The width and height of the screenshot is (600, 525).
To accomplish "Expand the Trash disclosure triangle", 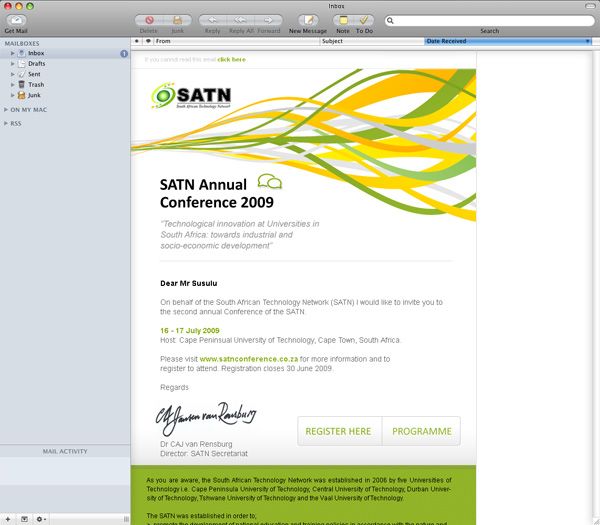I will (x=13, y=85).
